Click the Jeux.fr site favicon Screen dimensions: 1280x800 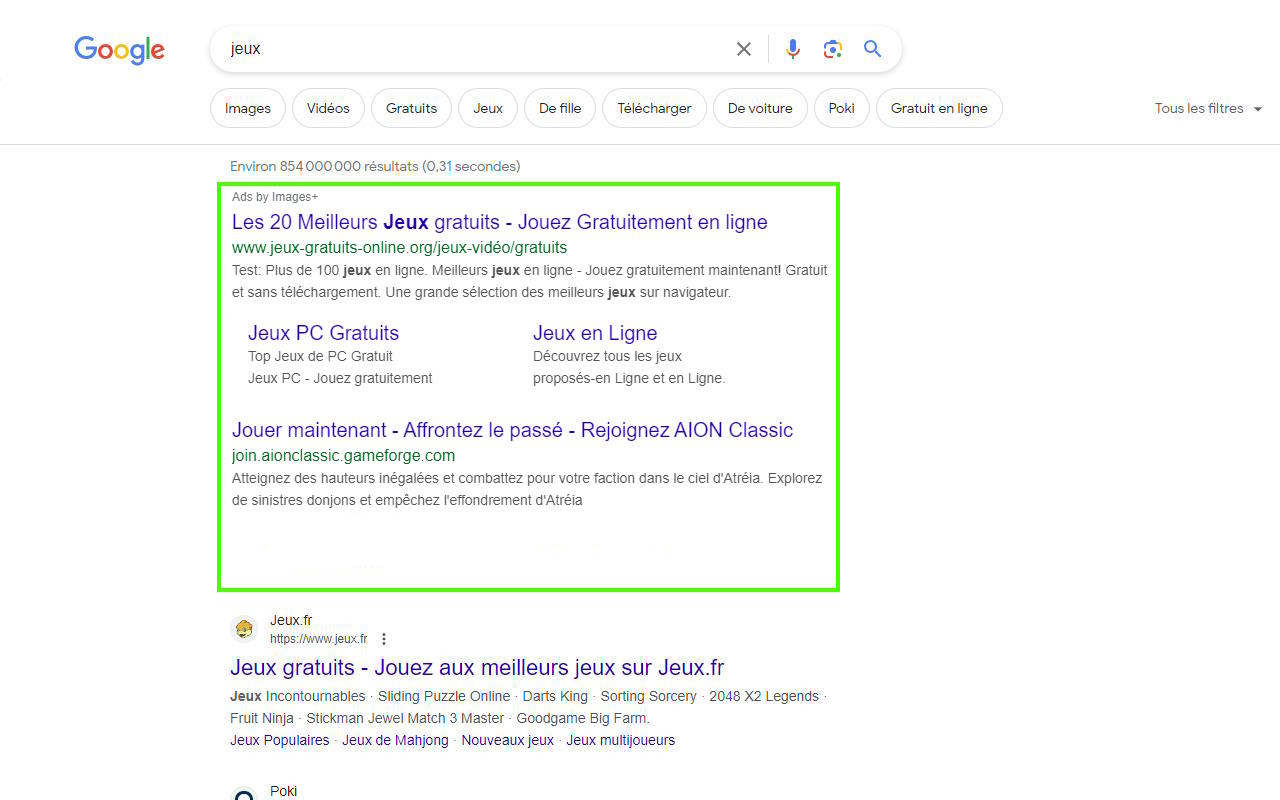click(244, 629)
